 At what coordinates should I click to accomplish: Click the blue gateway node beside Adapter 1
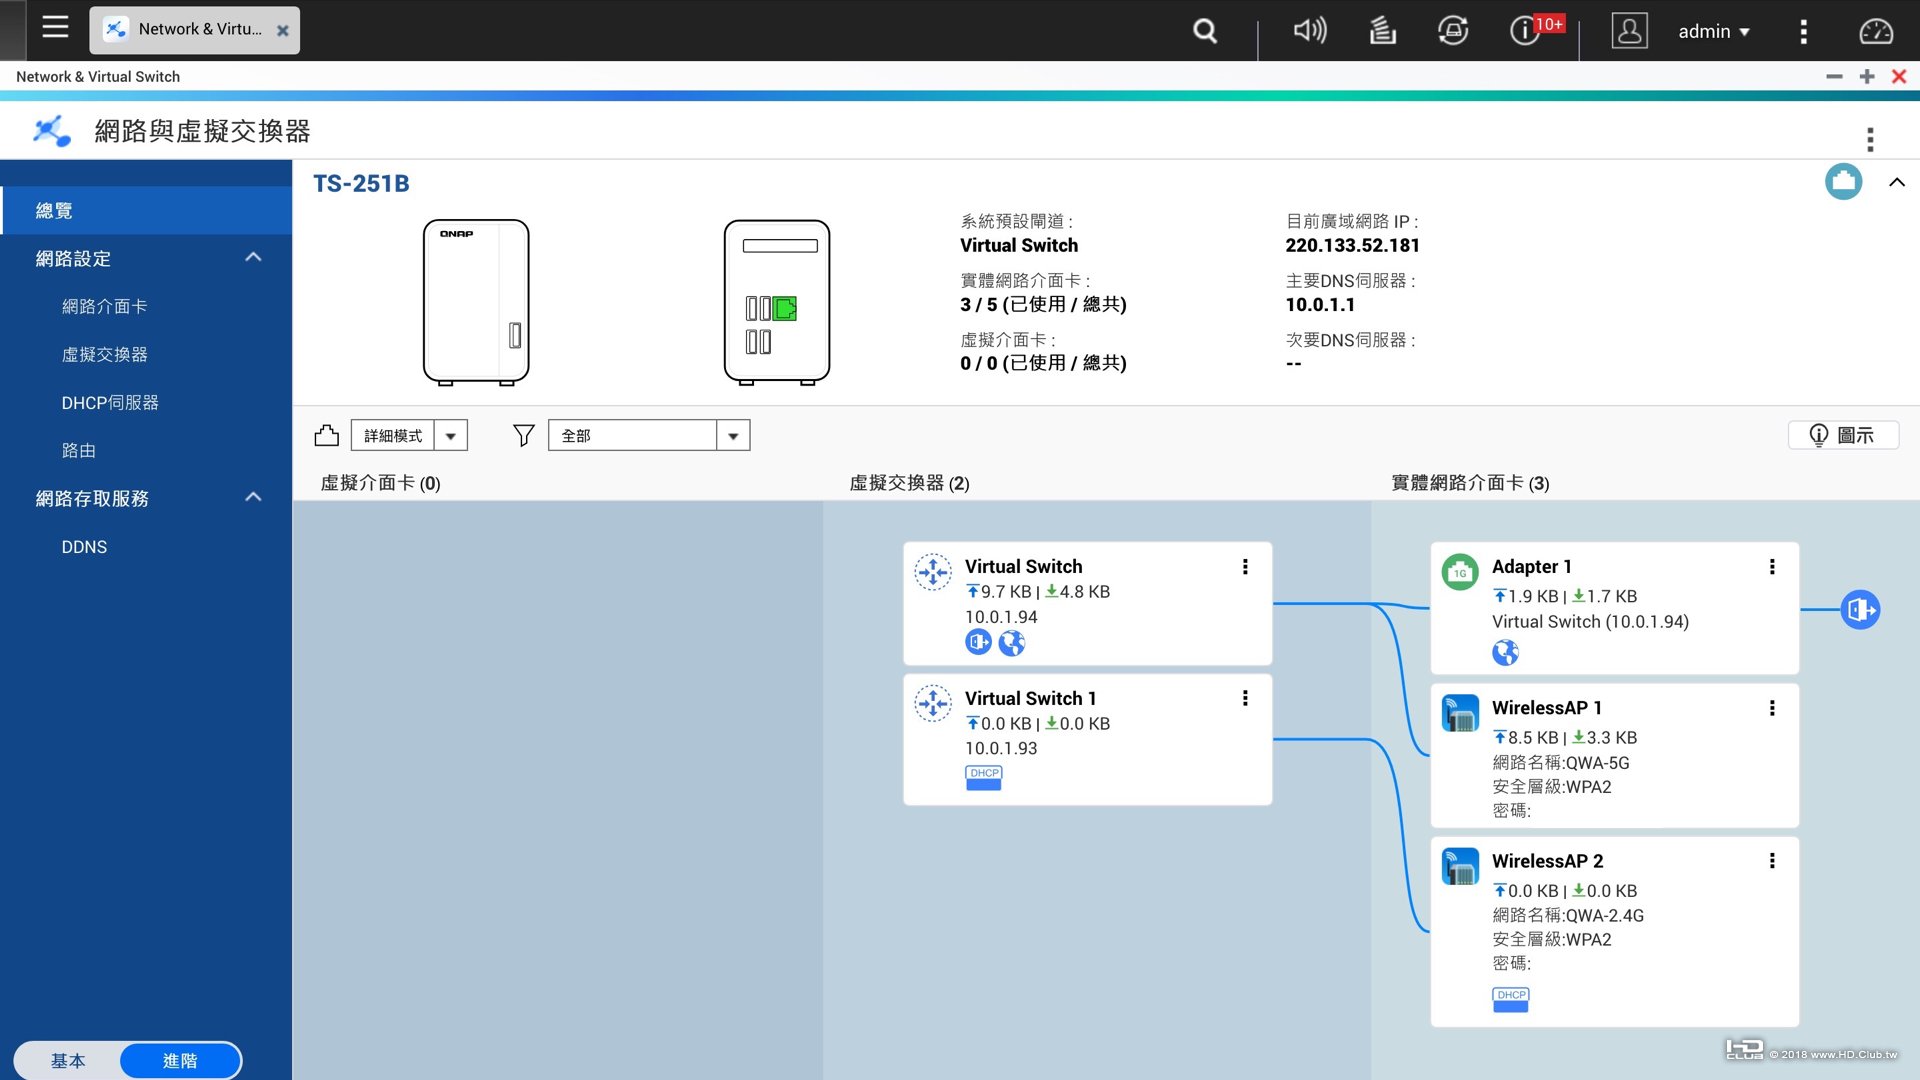(1860, 609)
